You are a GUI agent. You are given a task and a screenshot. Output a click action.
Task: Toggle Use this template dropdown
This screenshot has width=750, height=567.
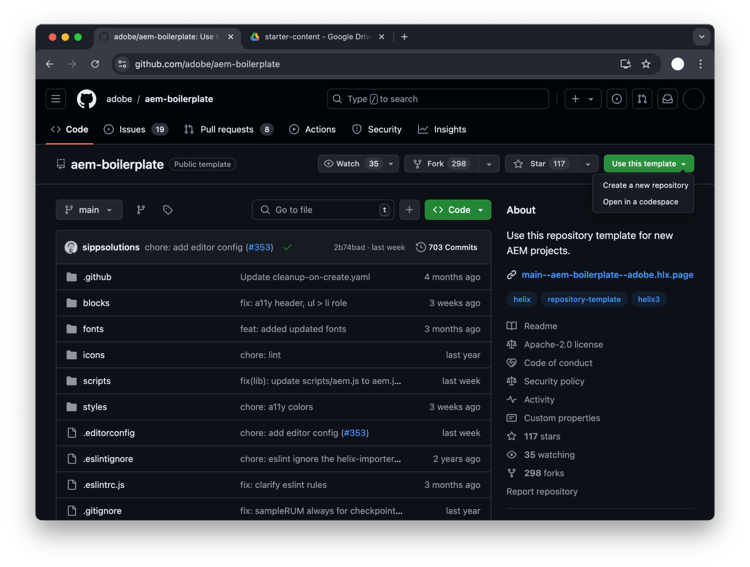point(649,164)
